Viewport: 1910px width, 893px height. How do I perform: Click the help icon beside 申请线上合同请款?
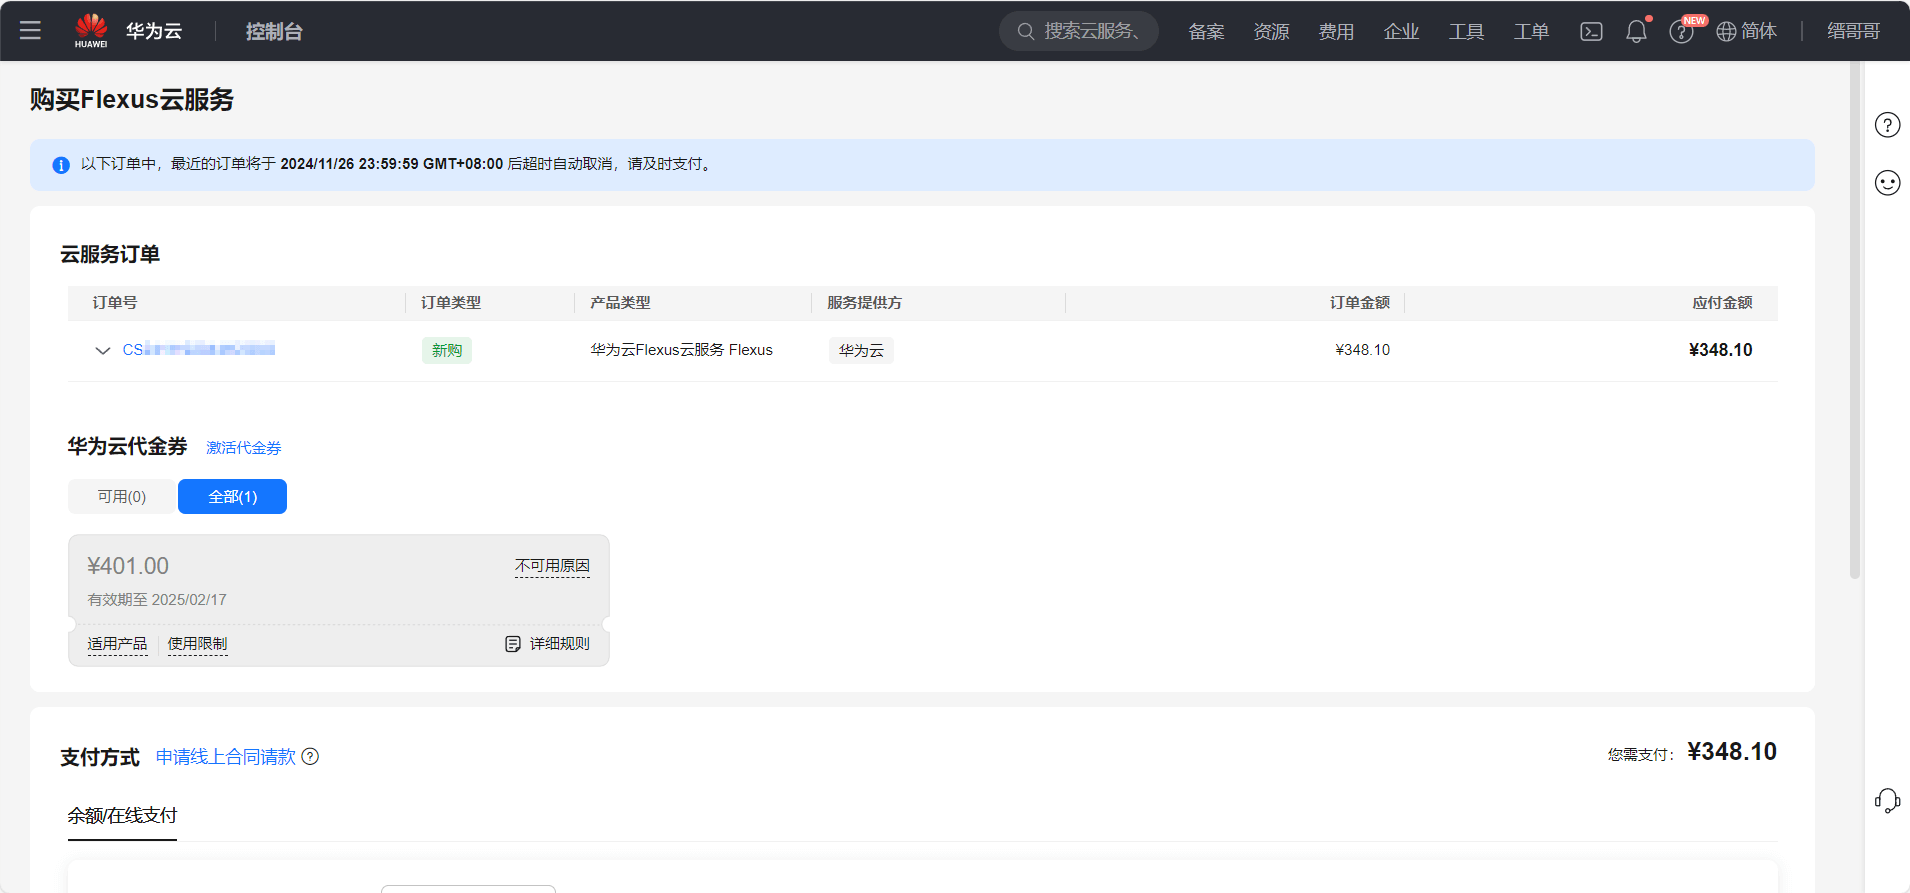tap(310, 757)
